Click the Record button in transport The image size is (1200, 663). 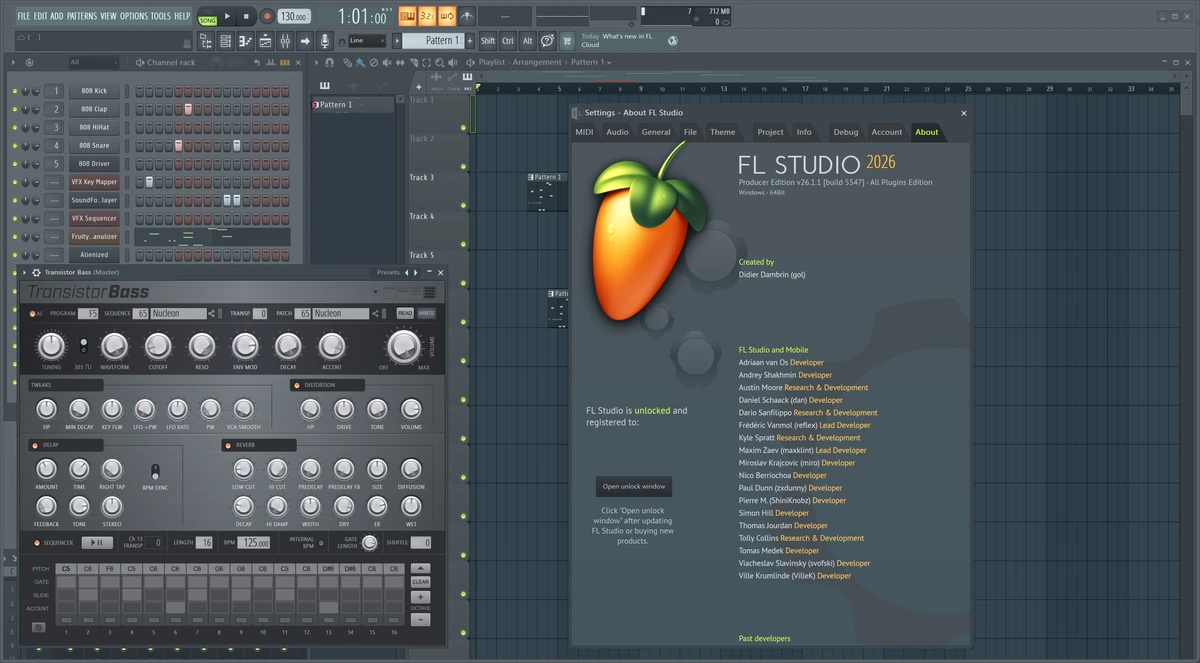tap(267, 17)
